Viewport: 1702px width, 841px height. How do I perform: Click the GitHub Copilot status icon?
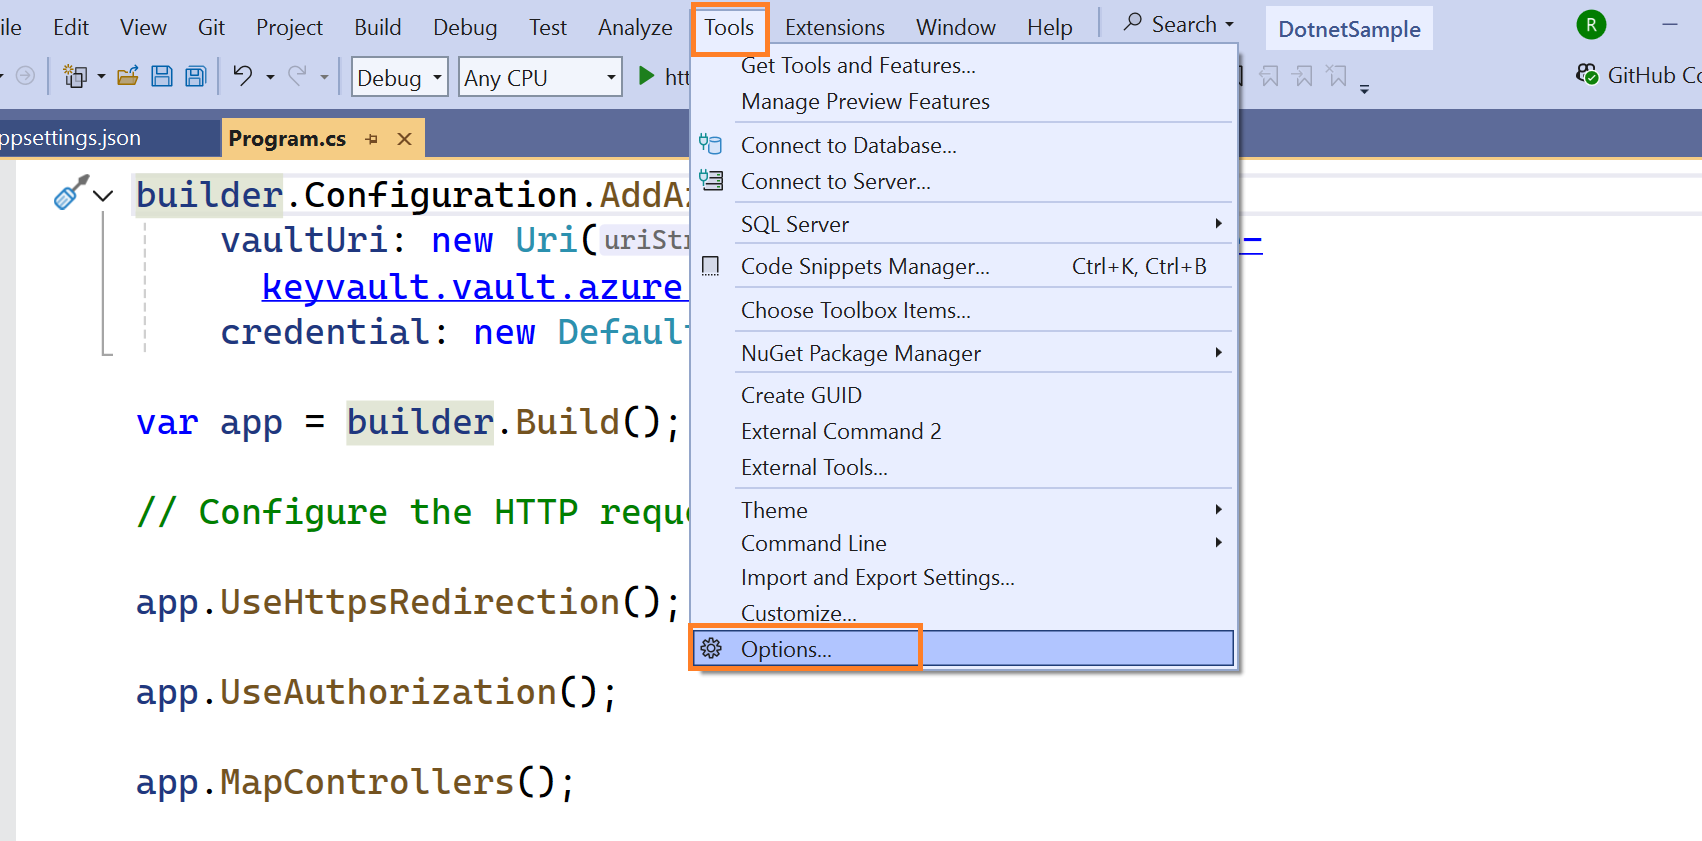1587,75
